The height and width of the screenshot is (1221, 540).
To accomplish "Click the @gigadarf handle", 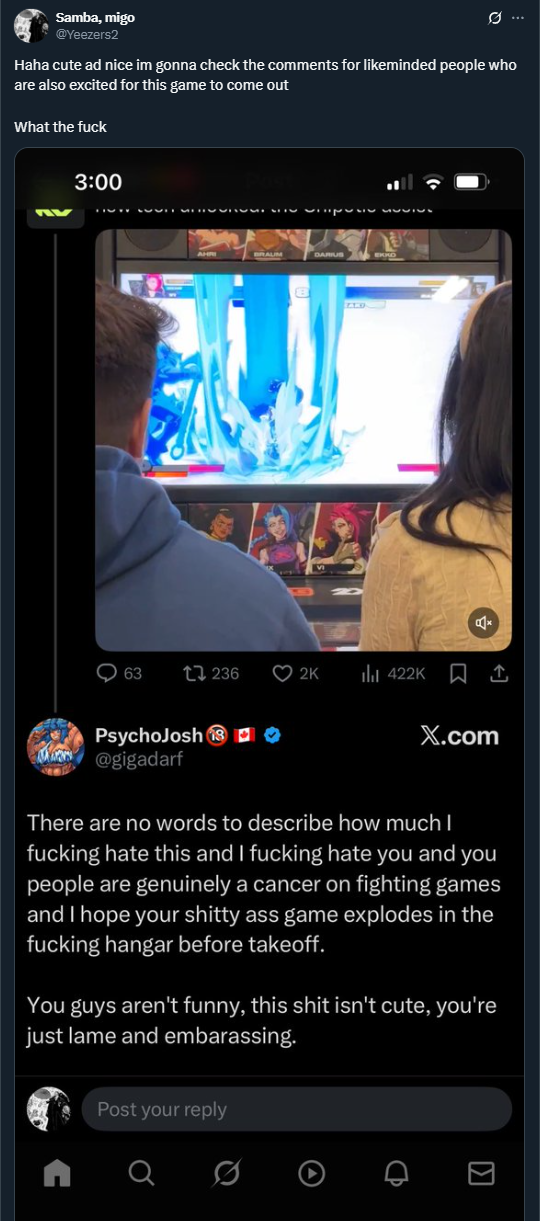I will (139, 760).
